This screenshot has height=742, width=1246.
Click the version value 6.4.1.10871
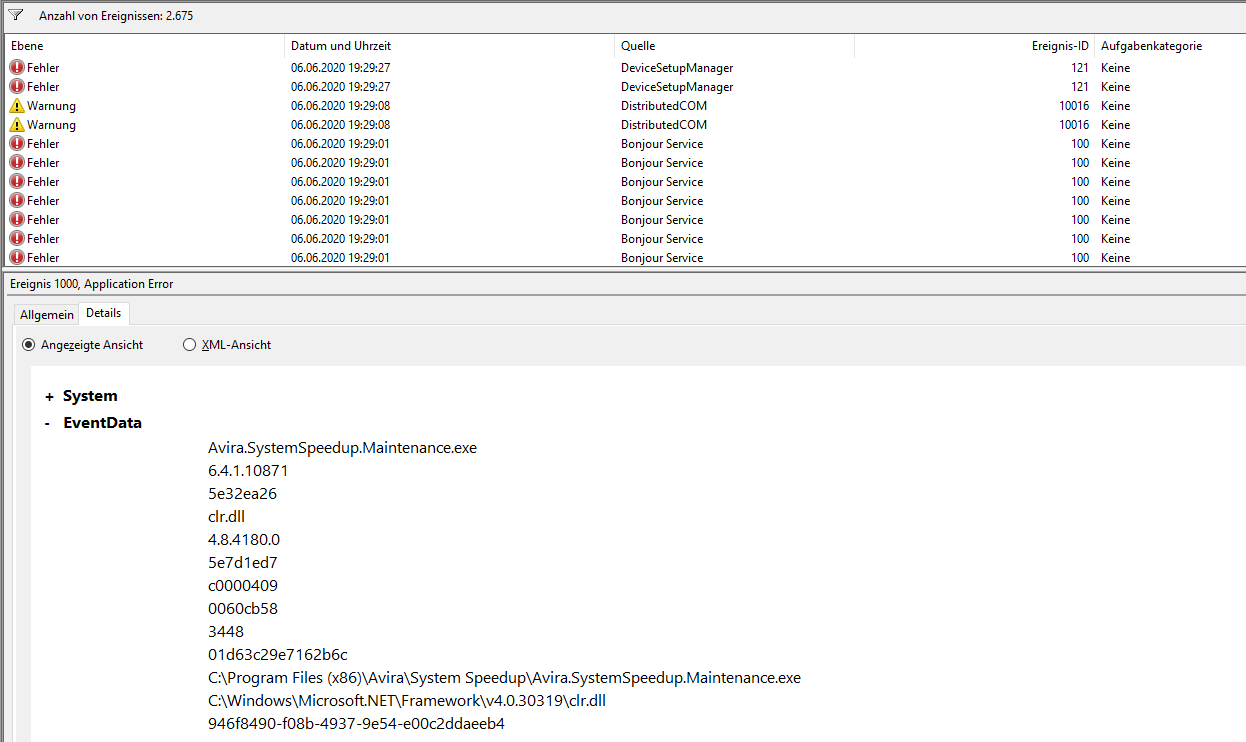(248, 471)
